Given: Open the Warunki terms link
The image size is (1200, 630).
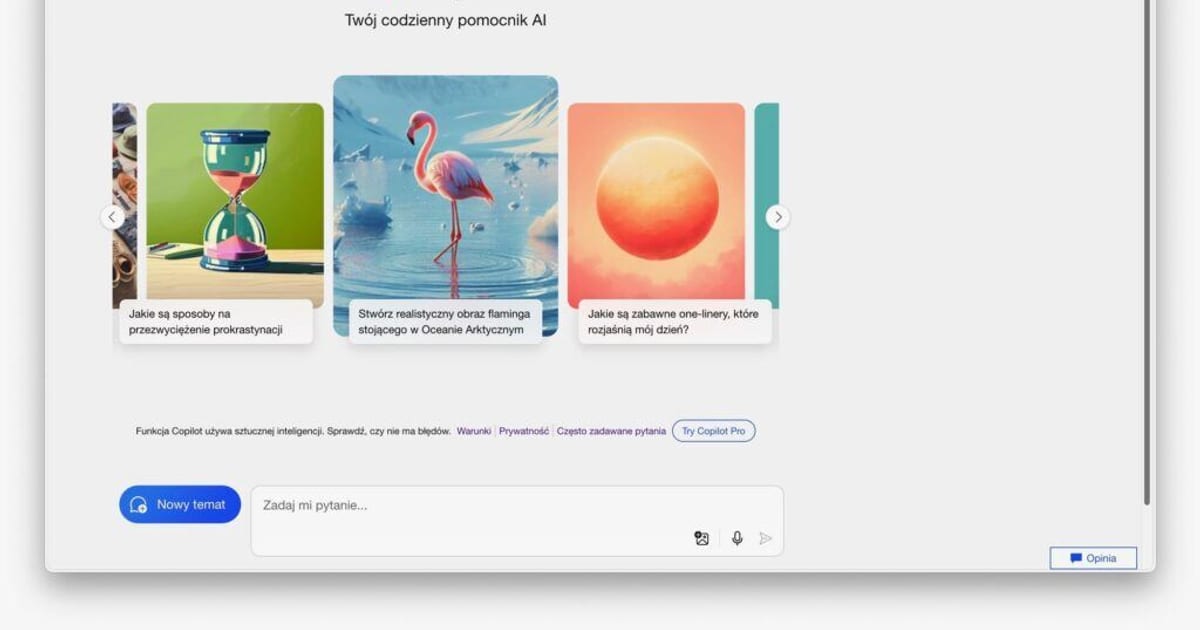Looking at the screenshot, I should (474, 431).
